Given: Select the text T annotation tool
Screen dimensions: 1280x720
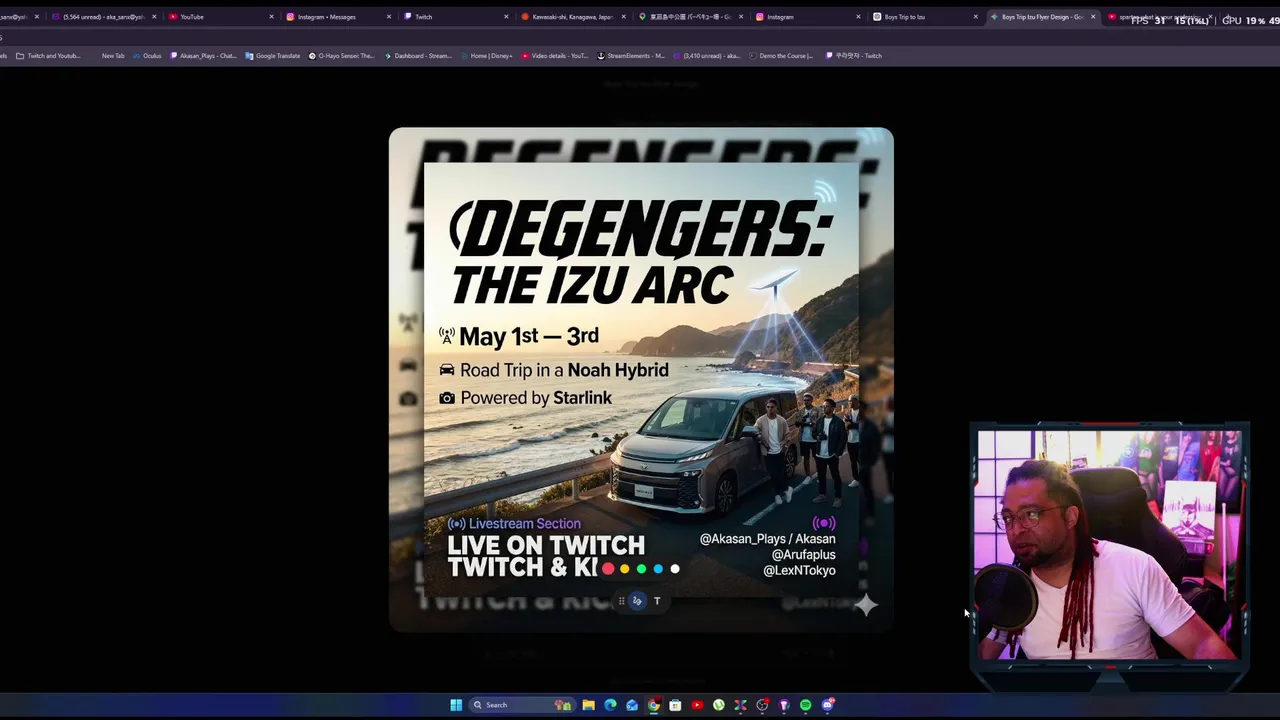Looking at the screenshot, I should 657,601.
